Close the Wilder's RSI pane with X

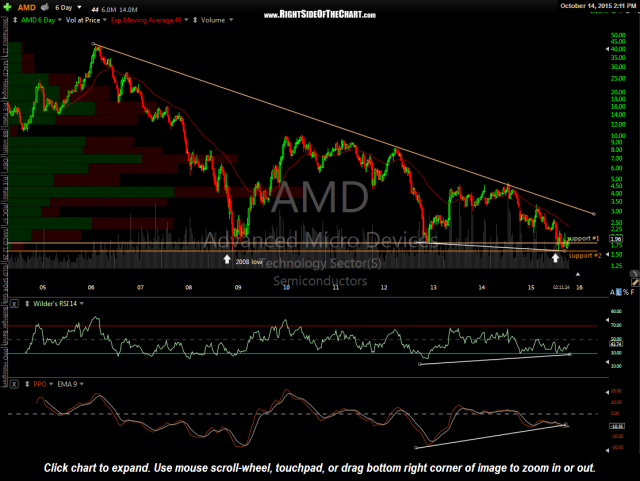(14, 304)
